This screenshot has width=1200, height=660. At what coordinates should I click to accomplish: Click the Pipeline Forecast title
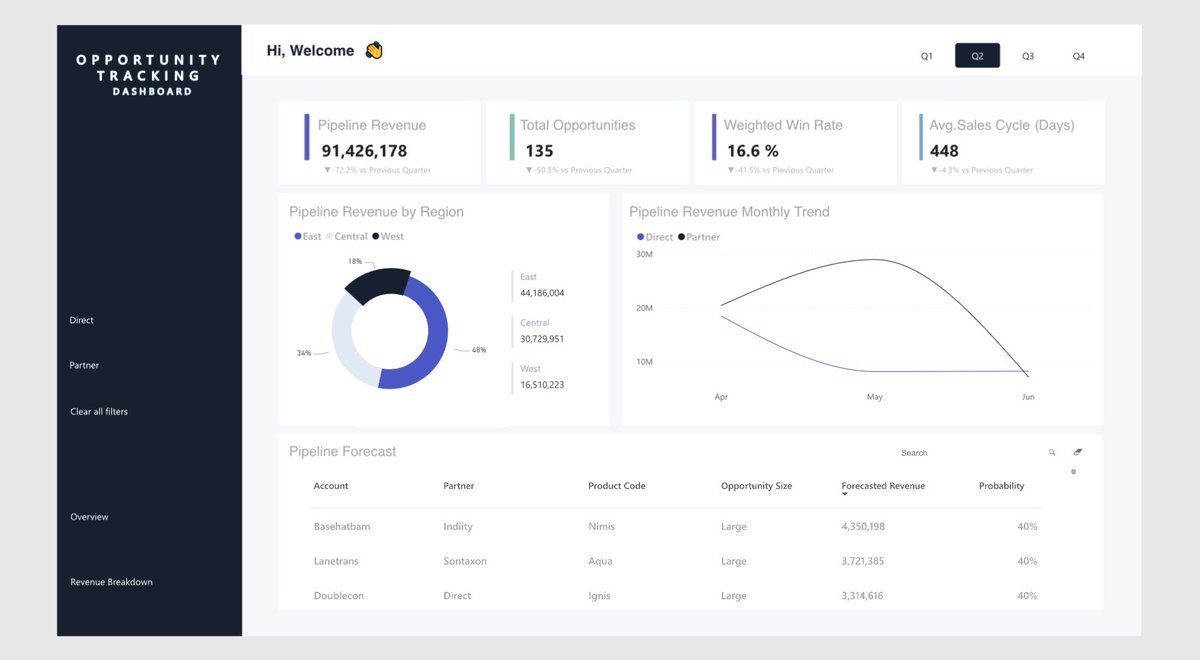(342, 452)
